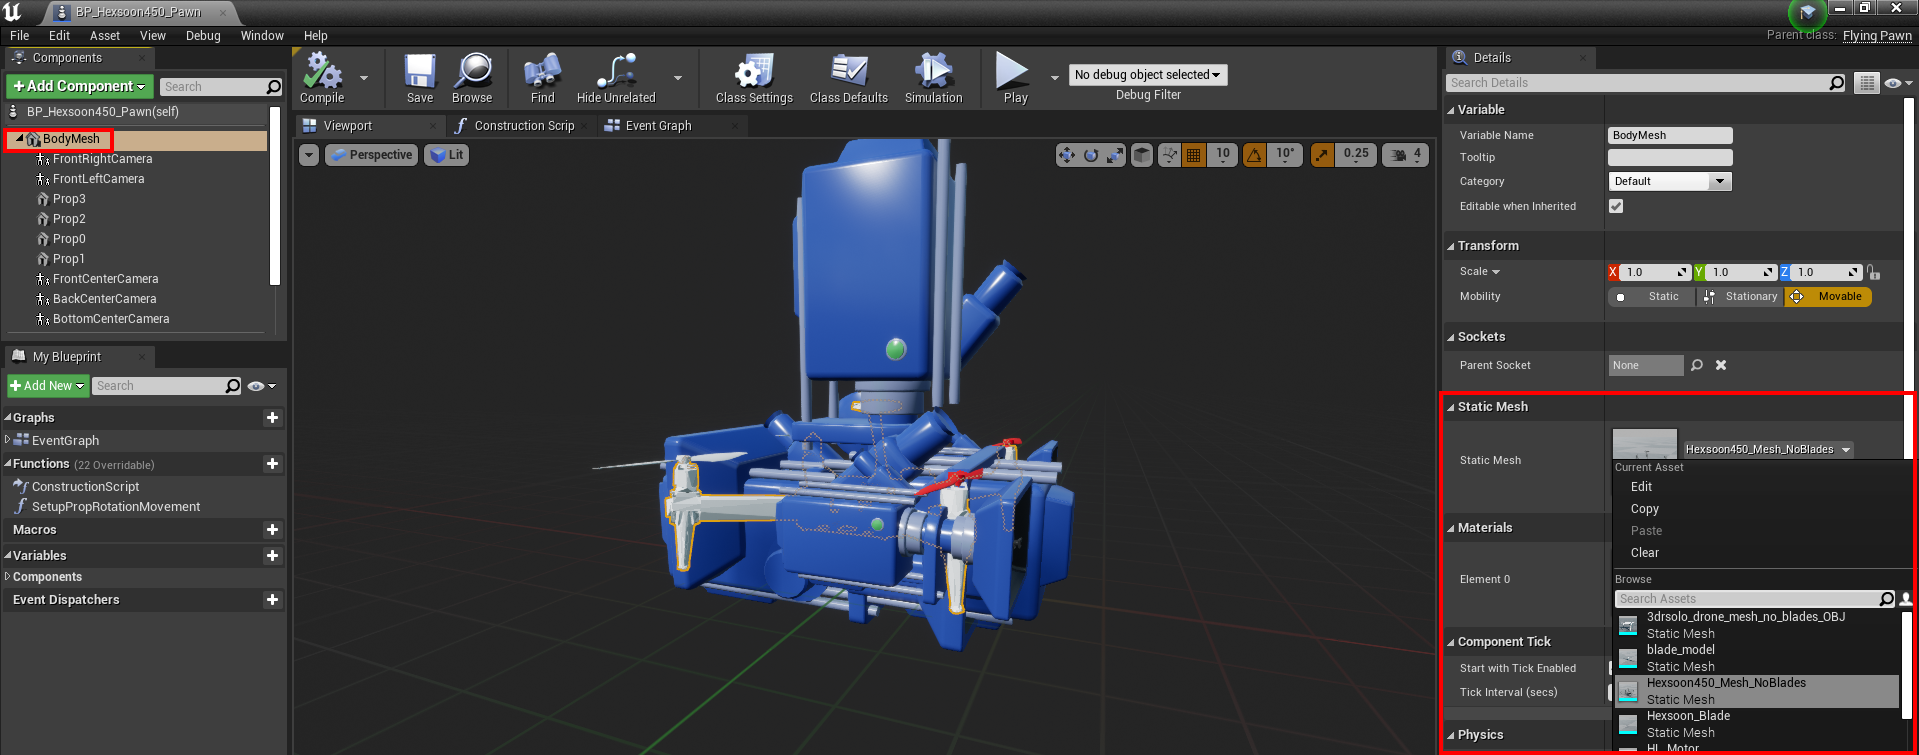
Task: Click the Variable Name field
Action: coord(1670,135)
